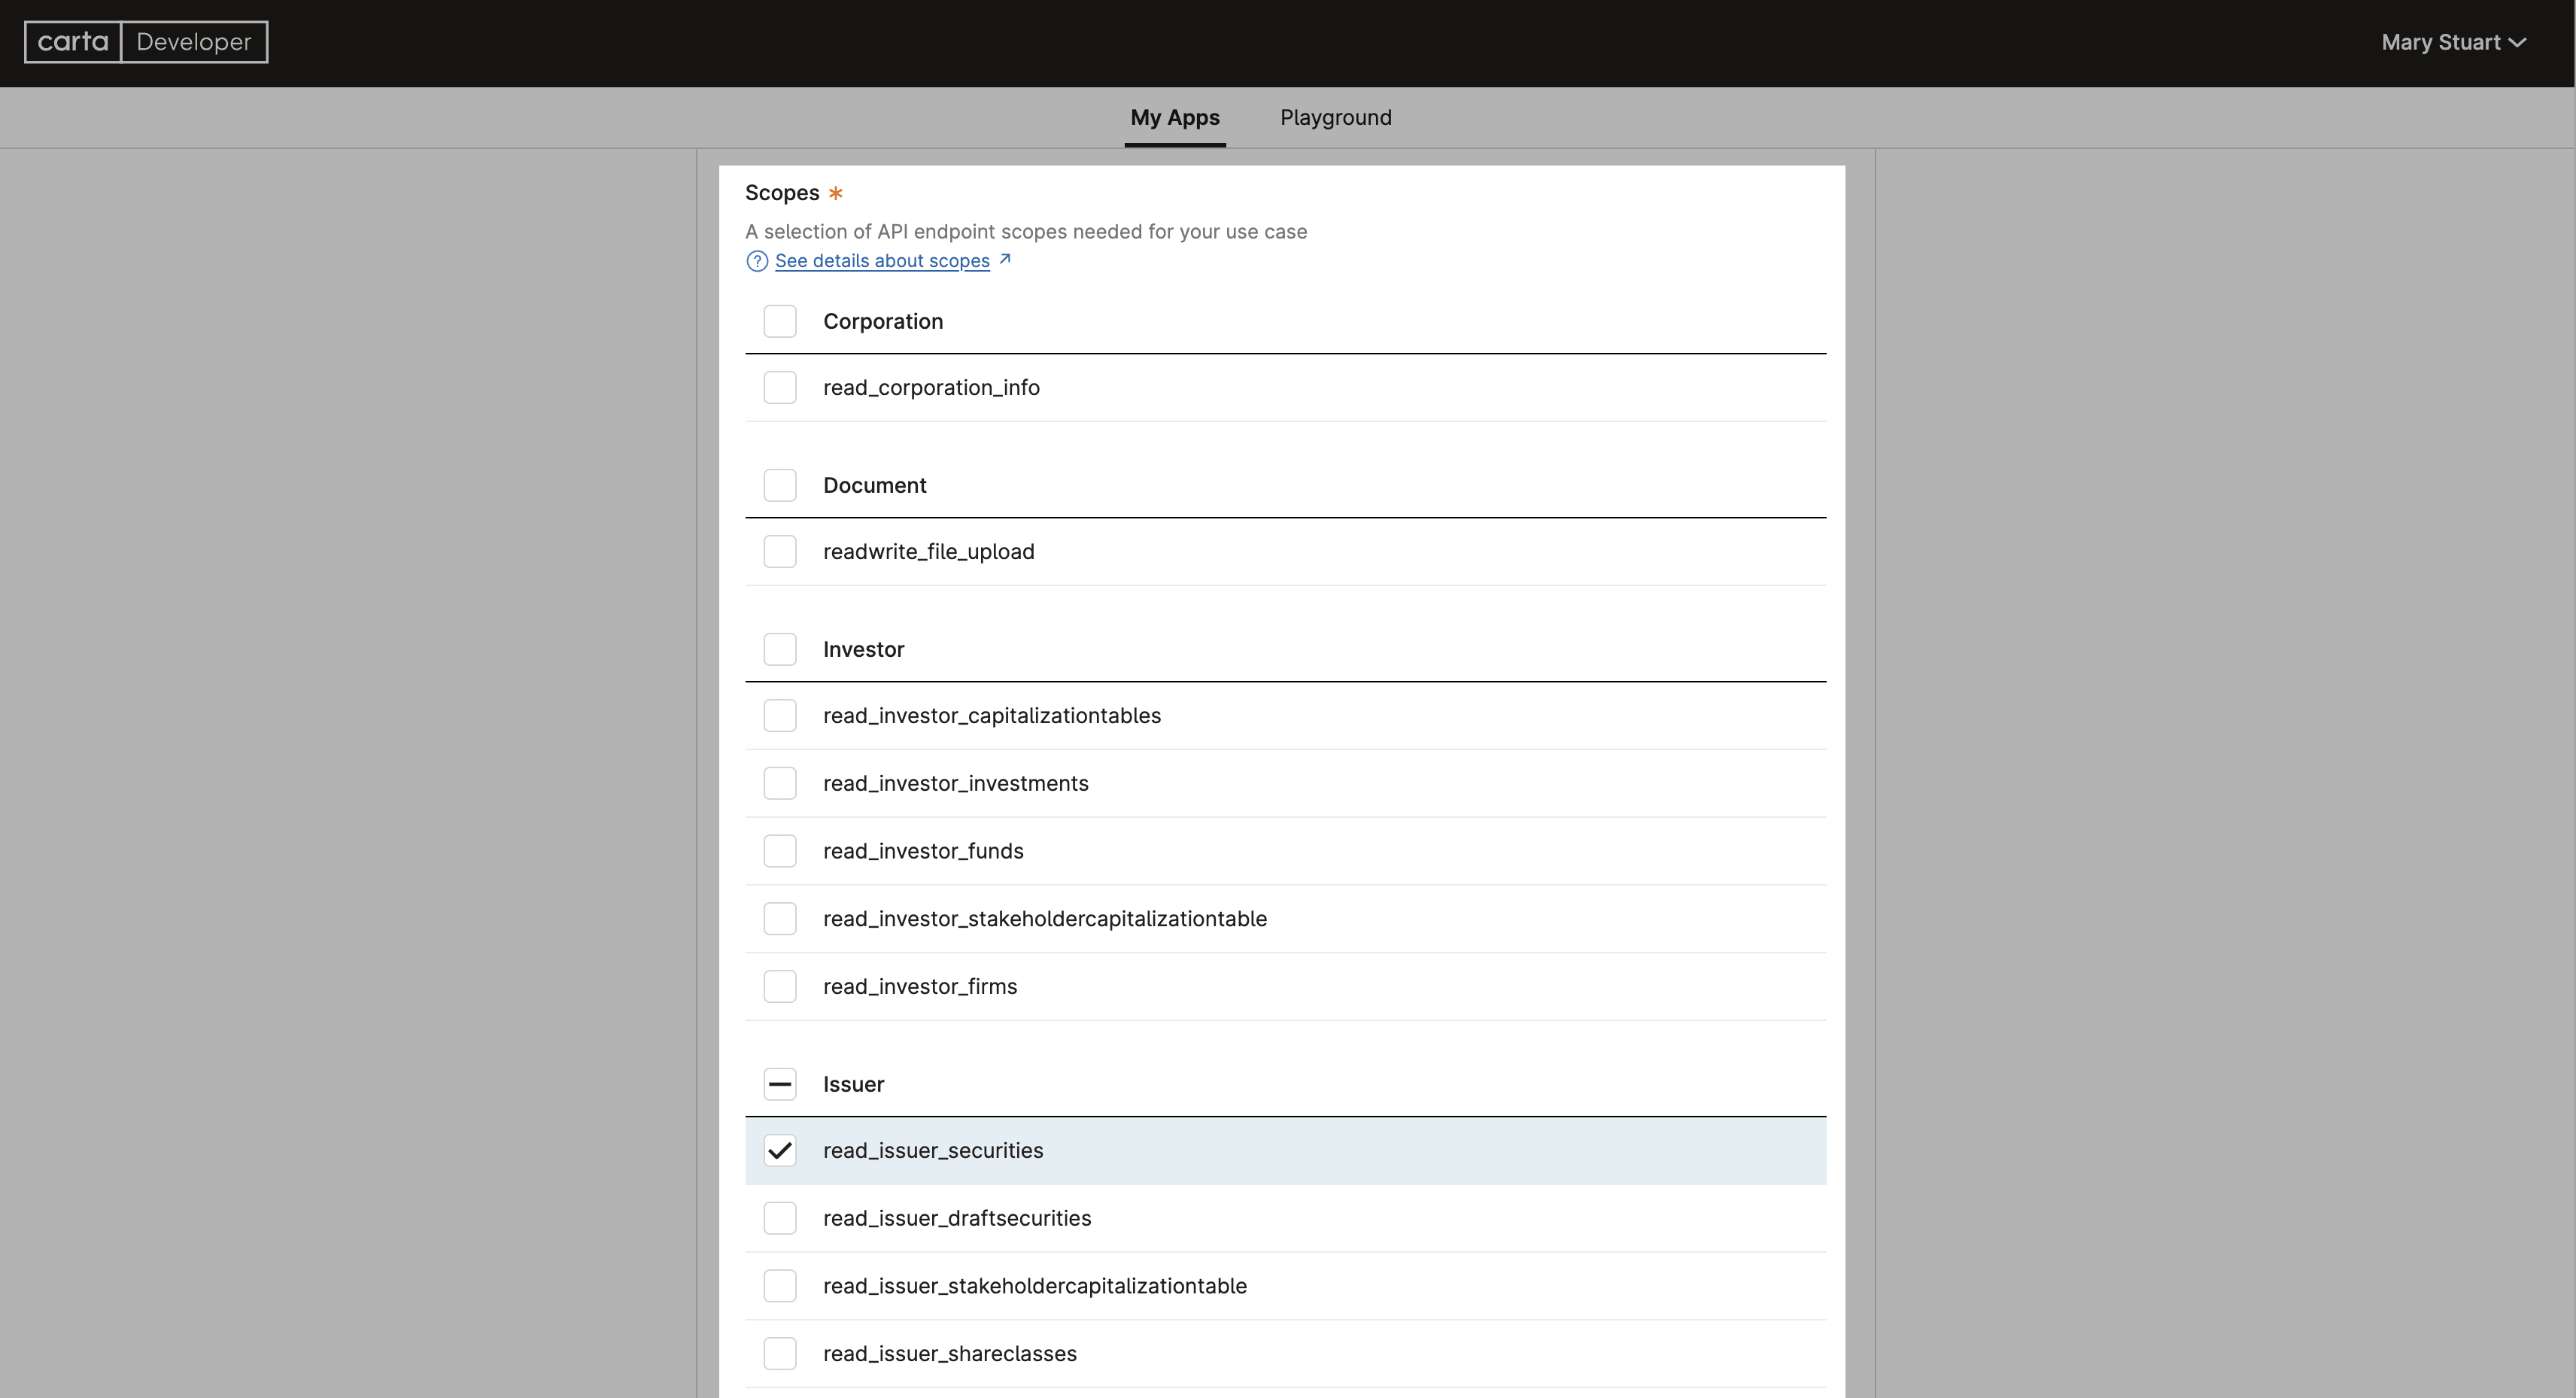The image size is (2576, 1398).
Task: Enable read_investor_funds scope
Action: 779,851
